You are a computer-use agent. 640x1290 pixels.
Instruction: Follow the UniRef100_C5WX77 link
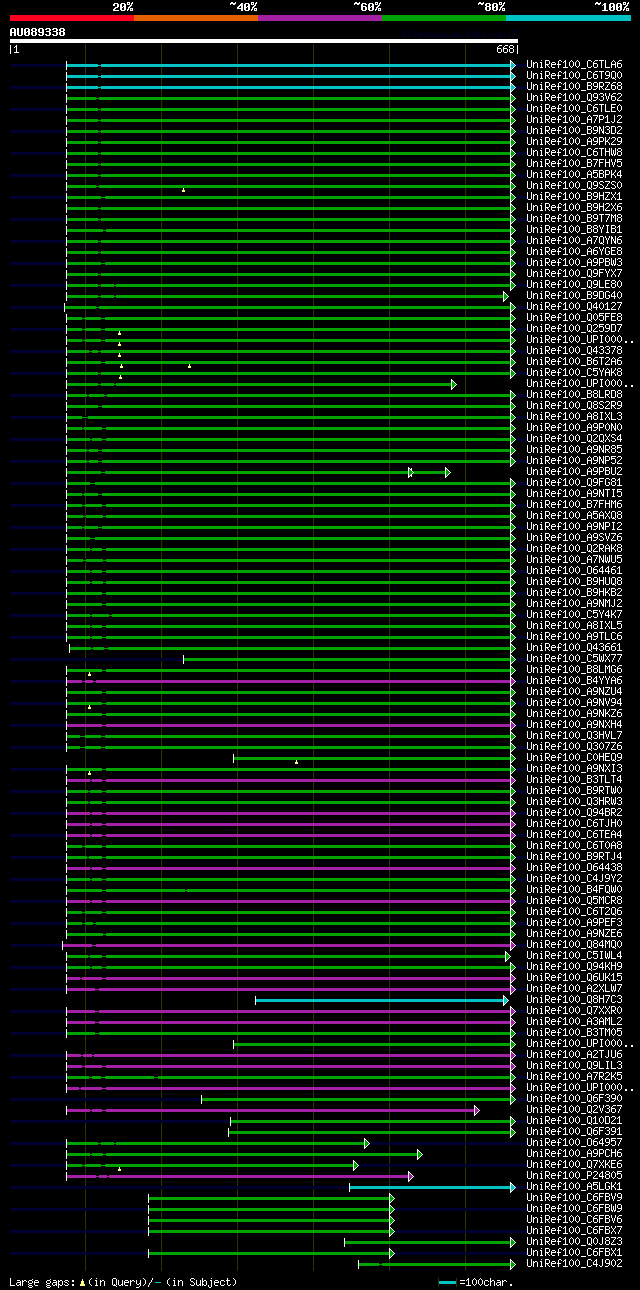574,658
